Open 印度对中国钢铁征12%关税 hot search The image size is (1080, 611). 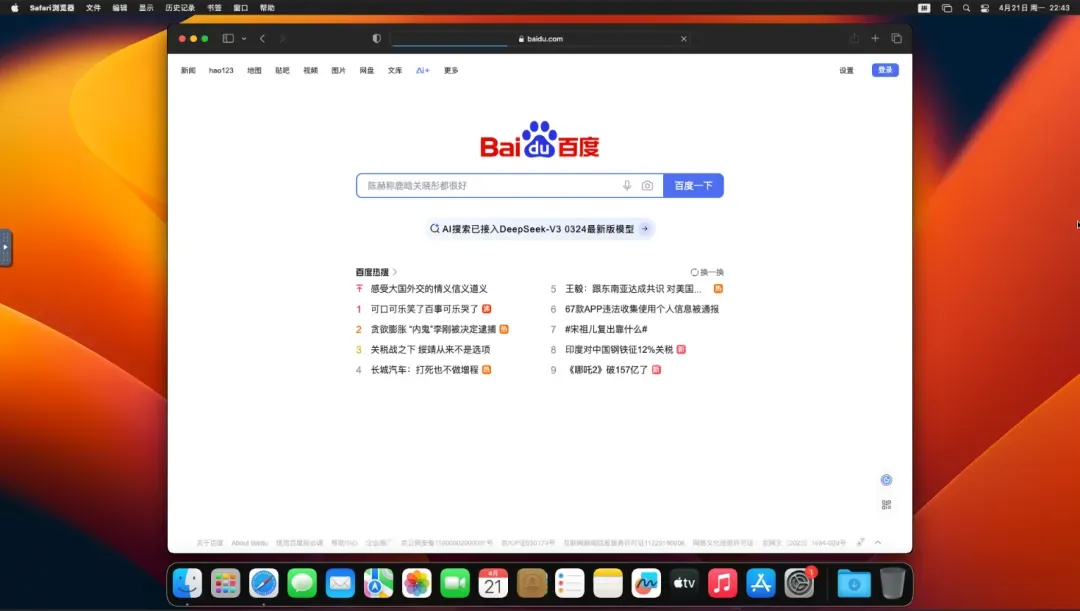tap(619, 349)
